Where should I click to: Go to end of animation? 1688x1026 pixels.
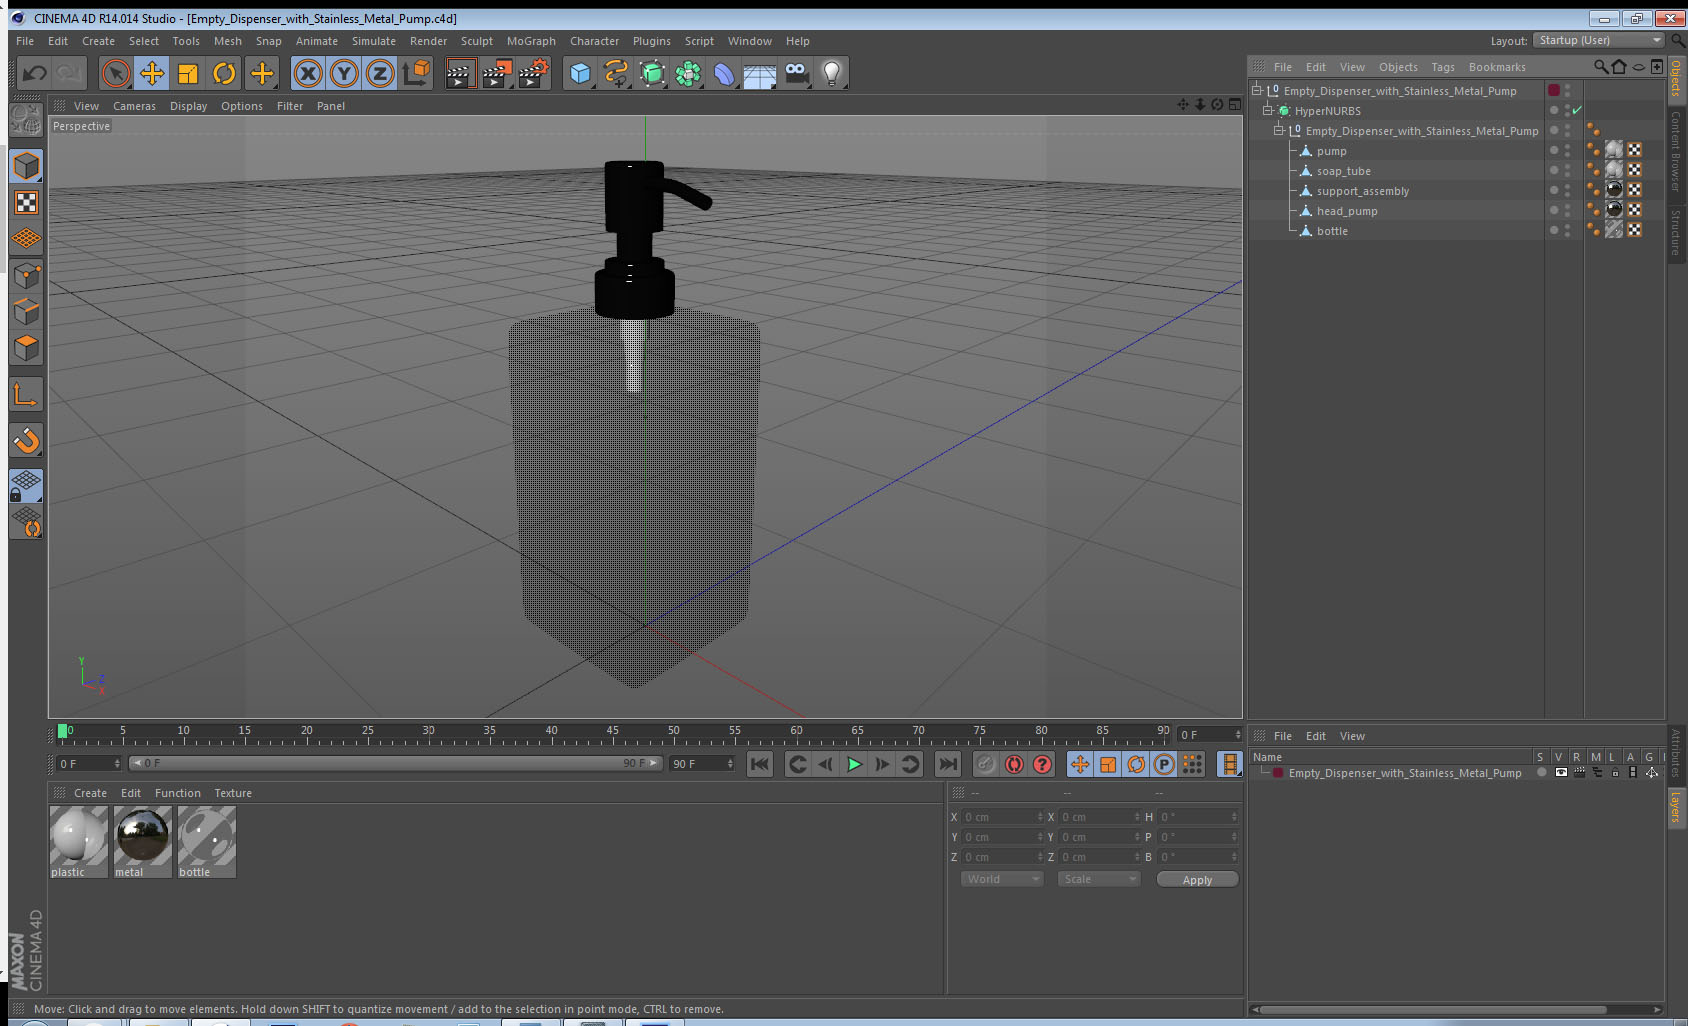[x=947, y=764]
